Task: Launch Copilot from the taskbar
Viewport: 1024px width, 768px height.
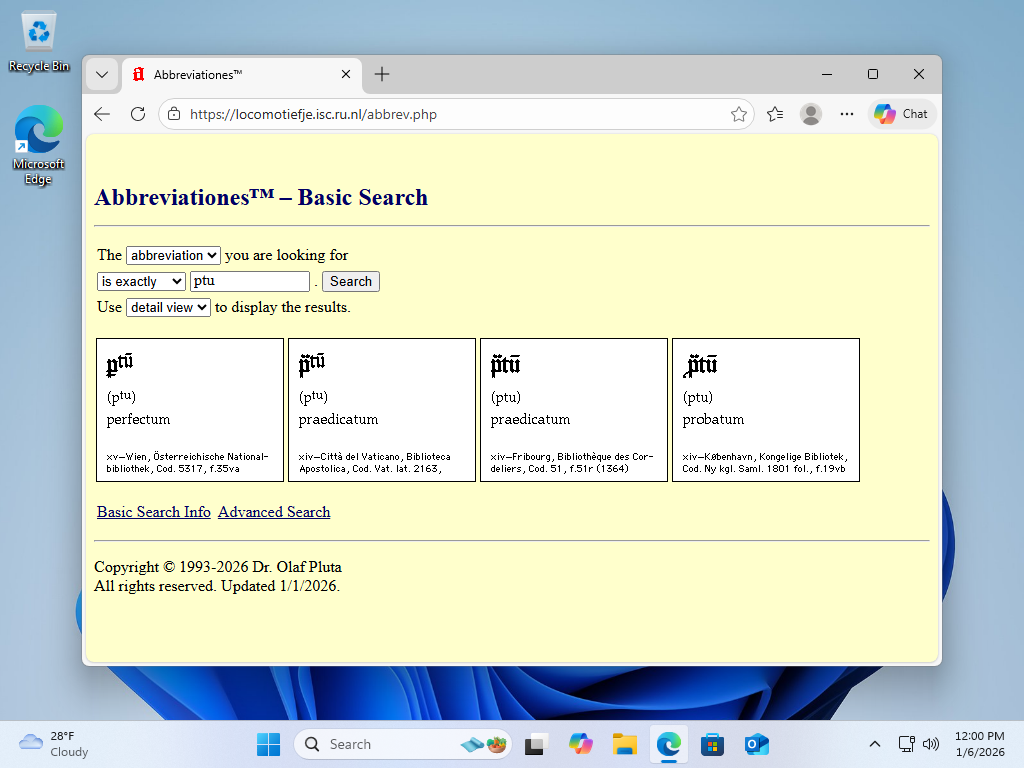Action: click(x=580, y=744)
